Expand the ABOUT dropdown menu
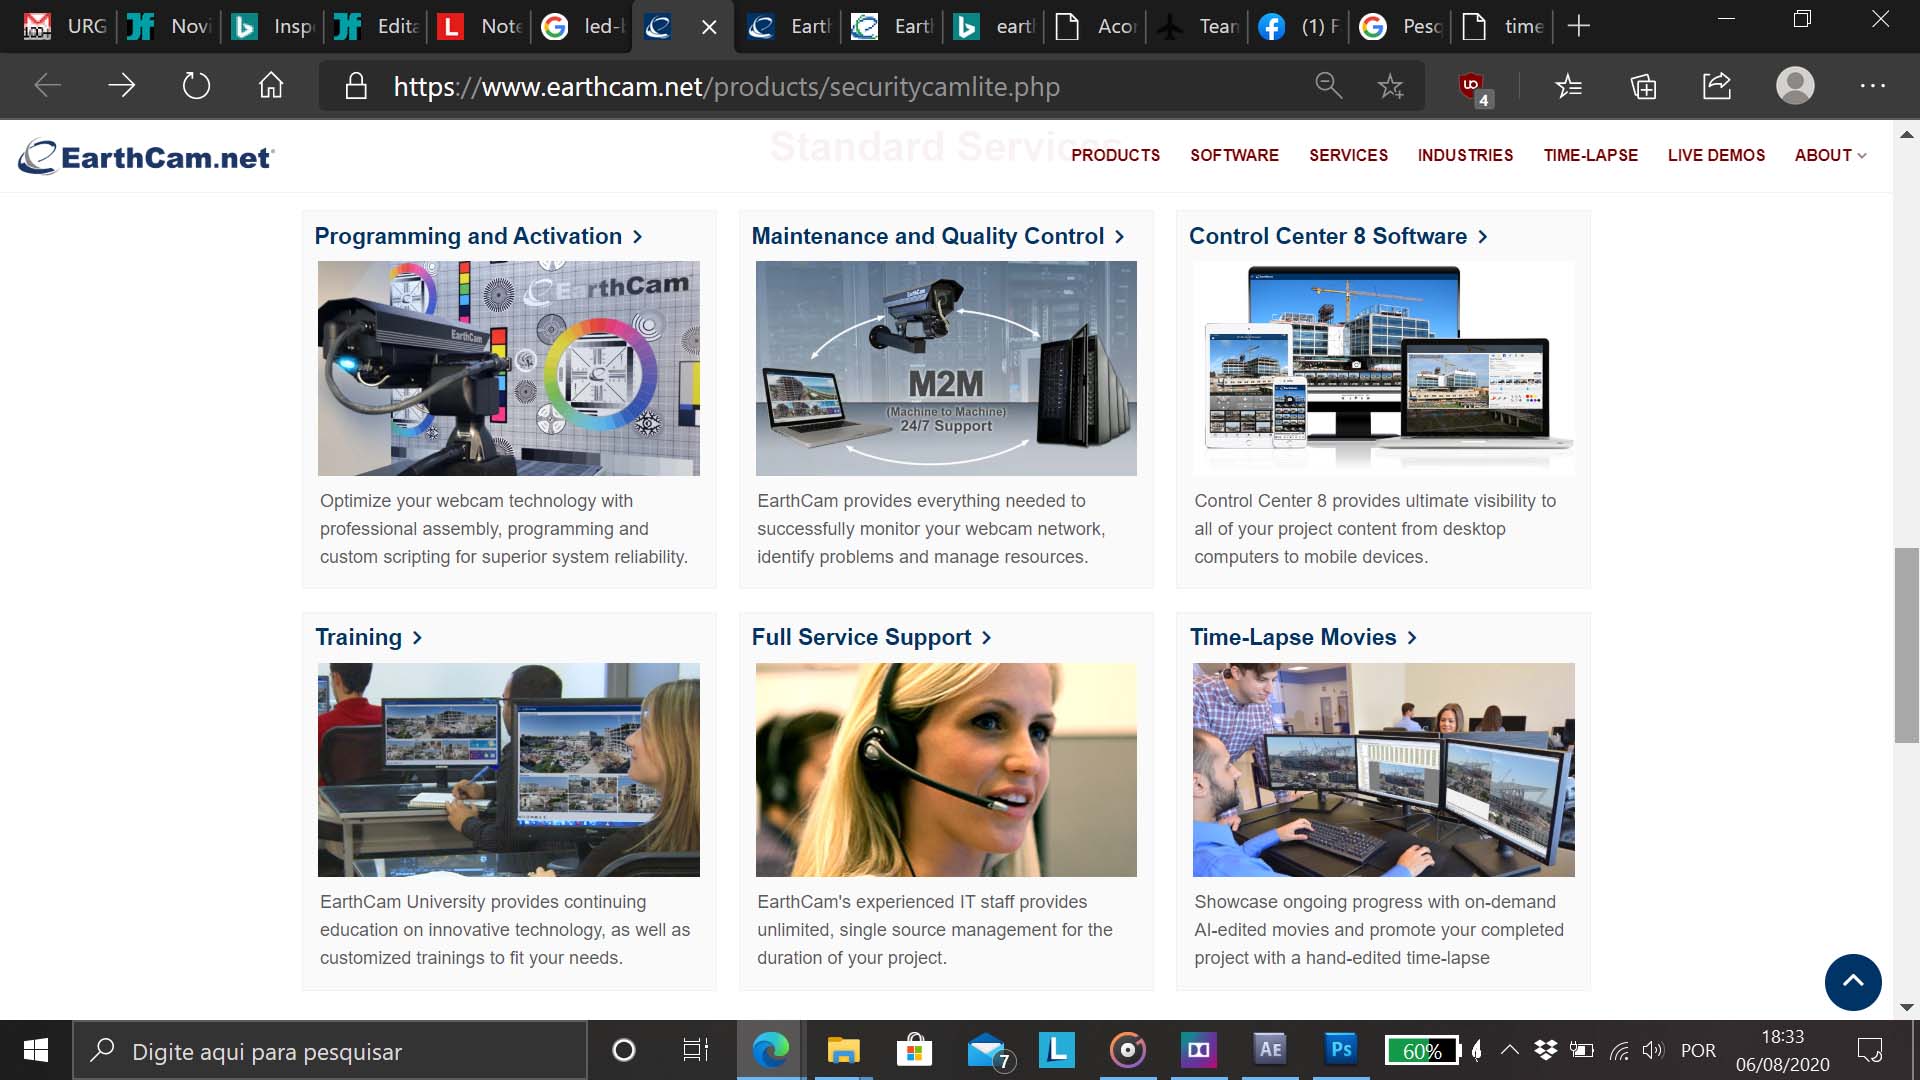 tap(1830, 155)
